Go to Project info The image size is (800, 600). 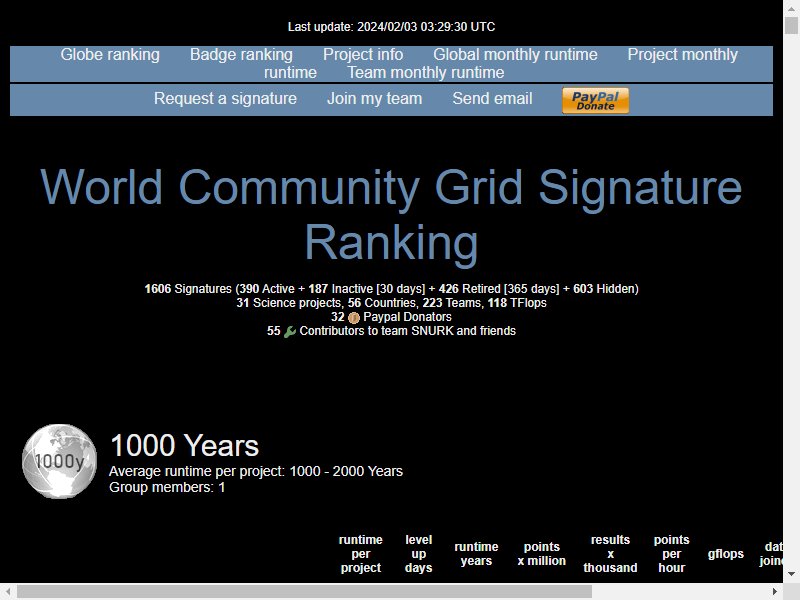pyautogui.click(x=363, y=55)
